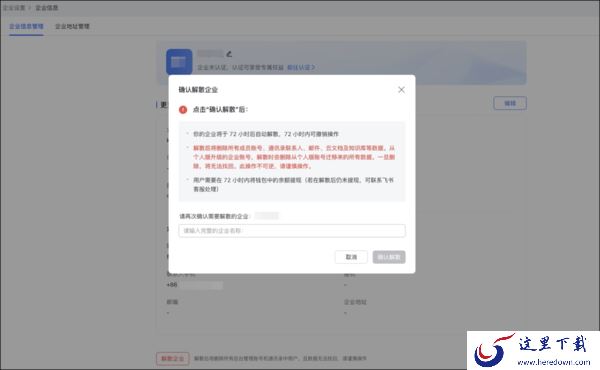Click the 编辑 button on the right
Screen dimensions: 600x370
click(x=510, y=103)
